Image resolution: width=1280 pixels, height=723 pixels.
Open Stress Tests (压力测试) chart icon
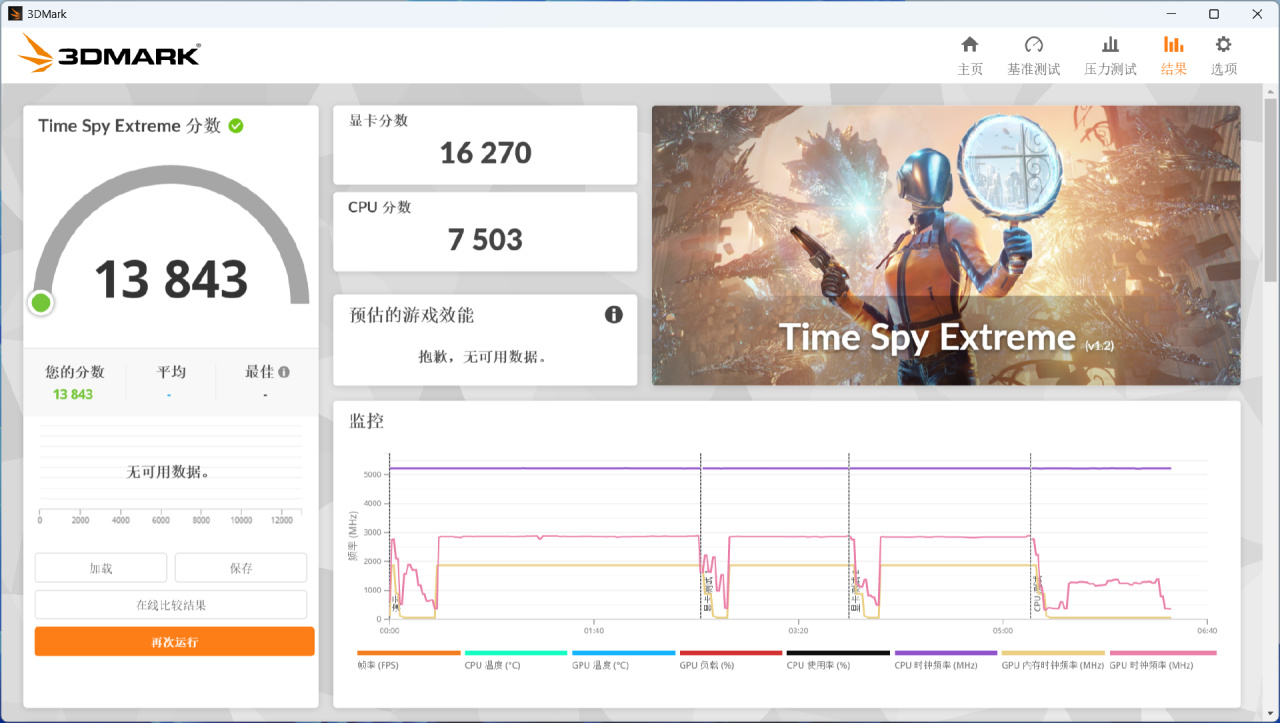(x=1110, y=45)
